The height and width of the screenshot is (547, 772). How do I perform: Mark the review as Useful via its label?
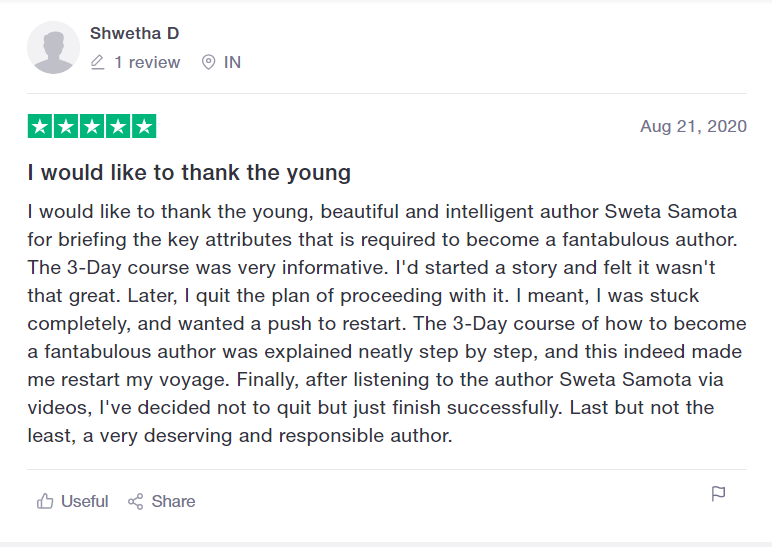[84, 502]
